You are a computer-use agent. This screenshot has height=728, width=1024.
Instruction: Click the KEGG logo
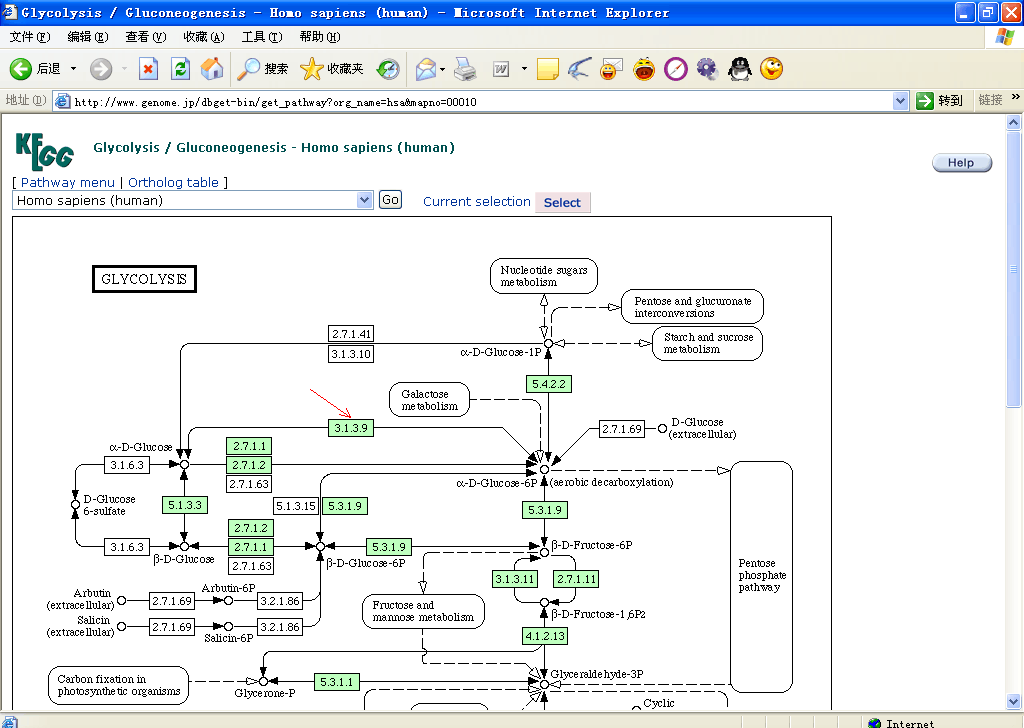[44, 150]
